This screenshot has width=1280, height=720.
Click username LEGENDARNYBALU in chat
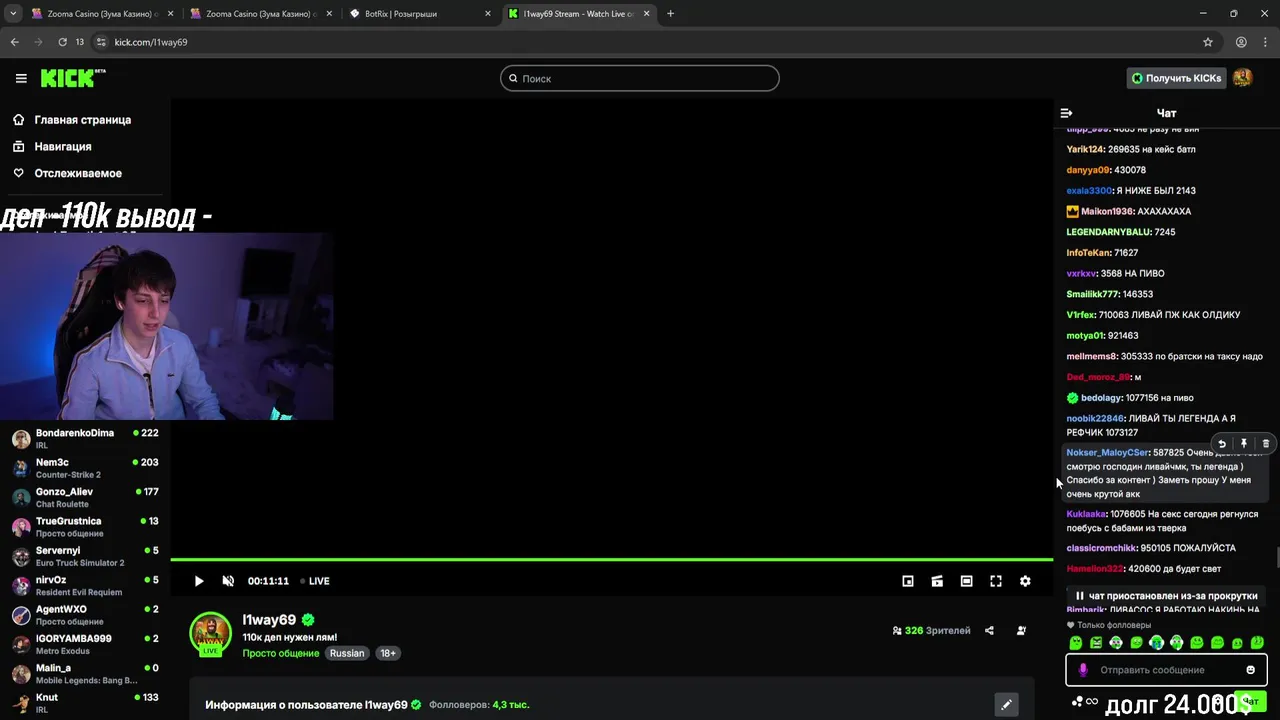click(1108, 232)
